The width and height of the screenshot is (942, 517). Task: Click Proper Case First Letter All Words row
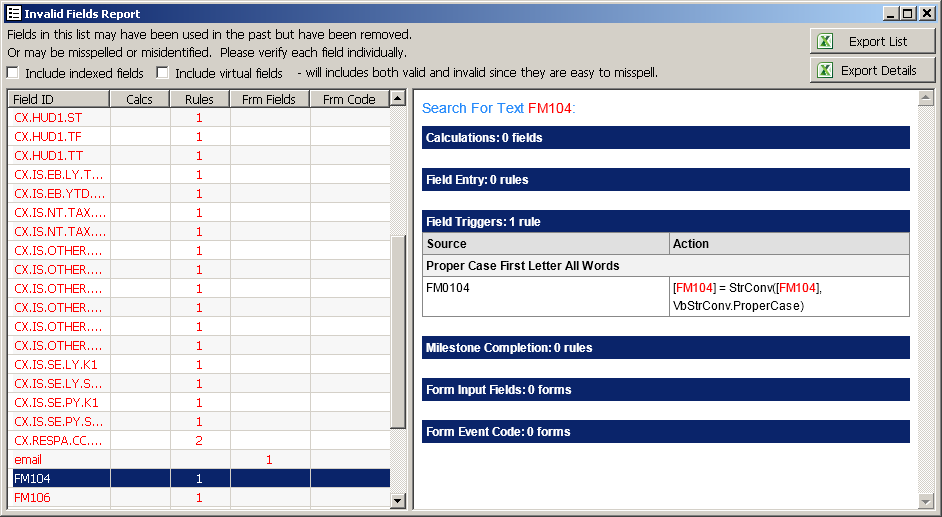666,265
